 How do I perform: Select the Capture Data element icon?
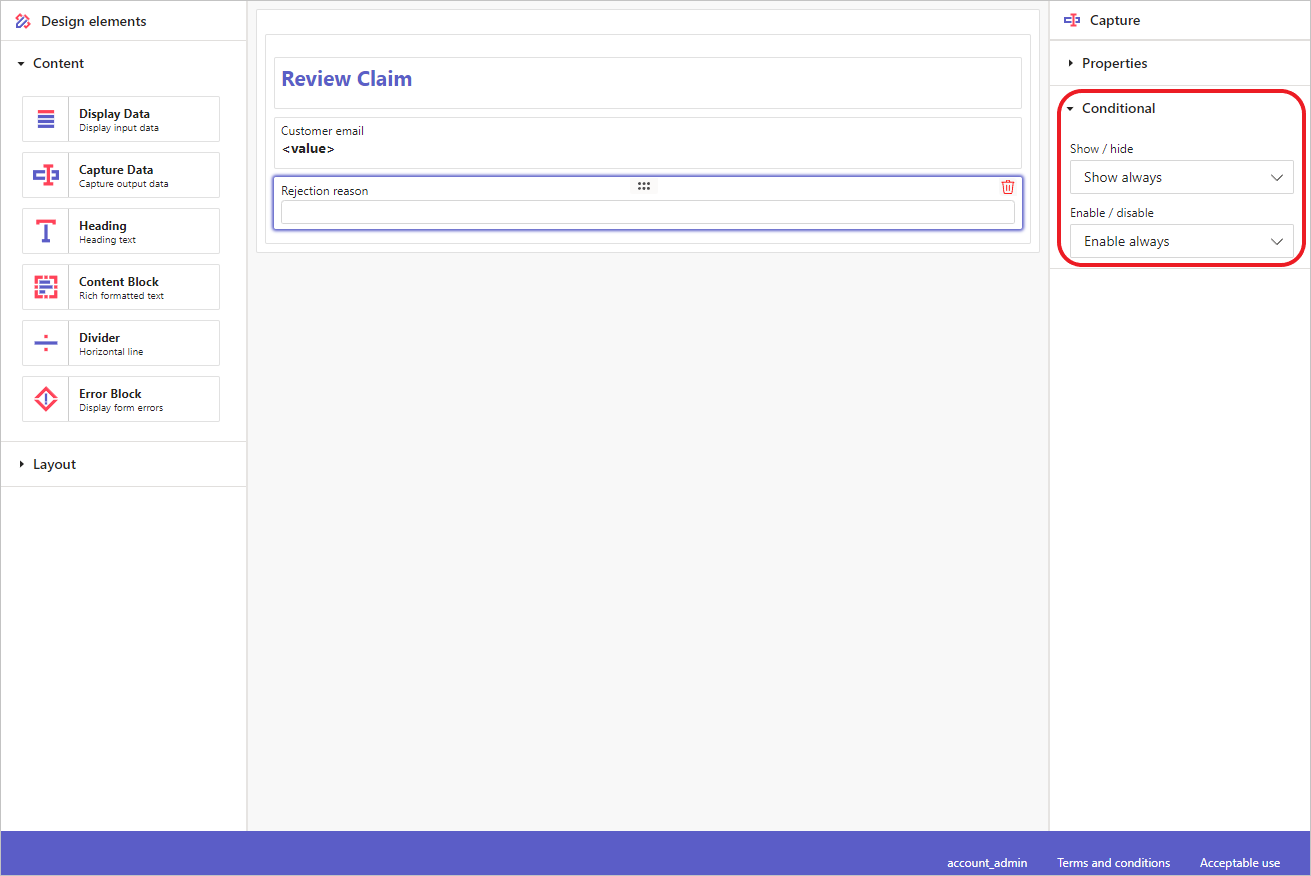[x=46, y=175]
